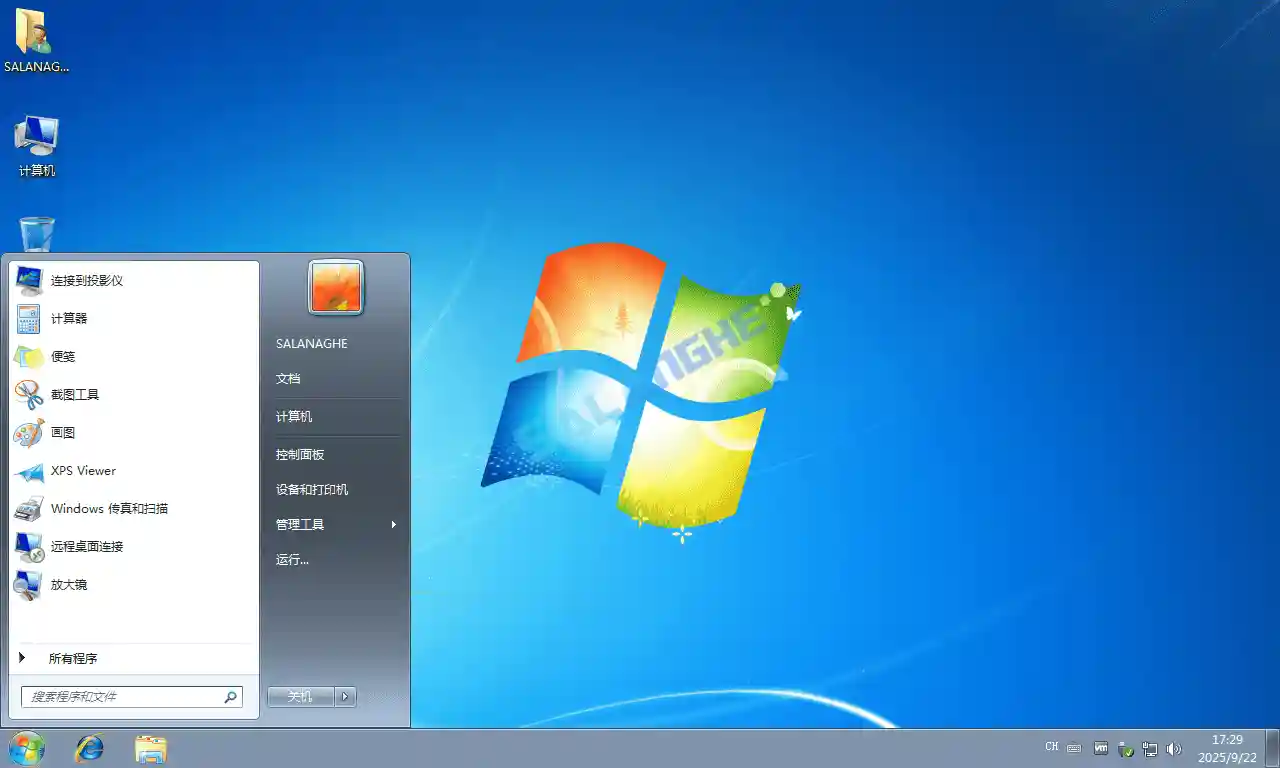The height and width of the screenshot is (768, 1280).
Task: Click the 关机 (Shut down) button
Action: point(299,696)
